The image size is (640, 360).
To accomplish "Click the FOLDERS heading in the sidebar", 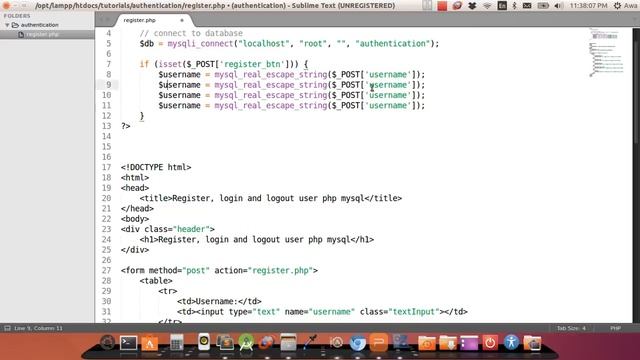I will pyautogui.click(x=17, y=16).
